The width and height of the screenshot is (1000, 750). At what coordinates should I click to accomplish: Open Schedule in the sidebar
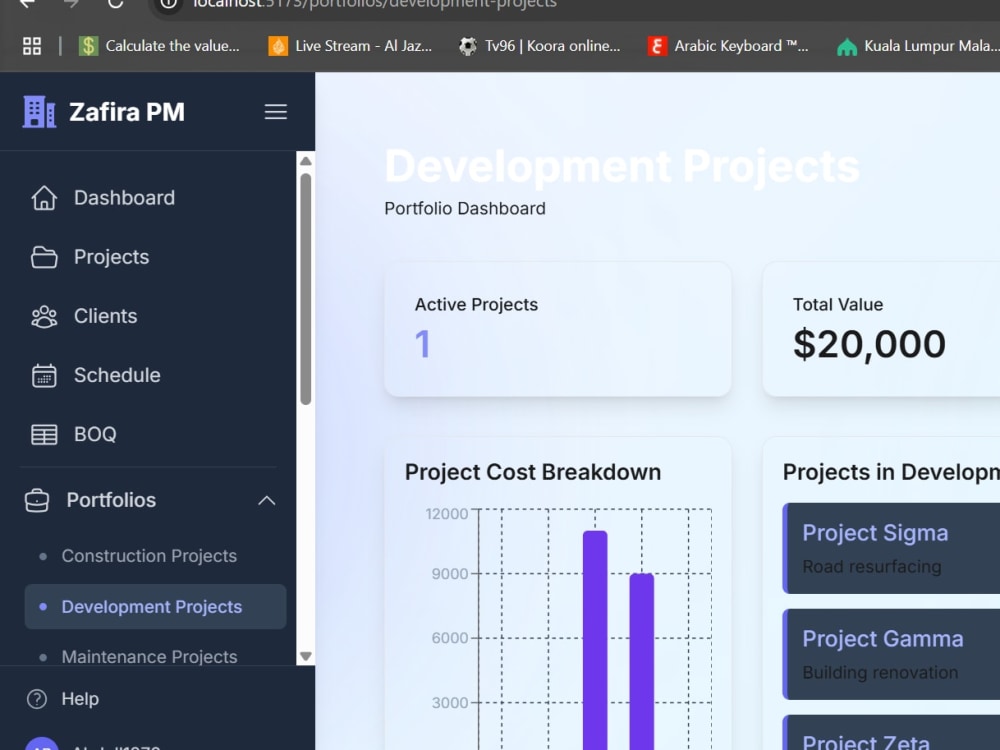pos(117,375)
